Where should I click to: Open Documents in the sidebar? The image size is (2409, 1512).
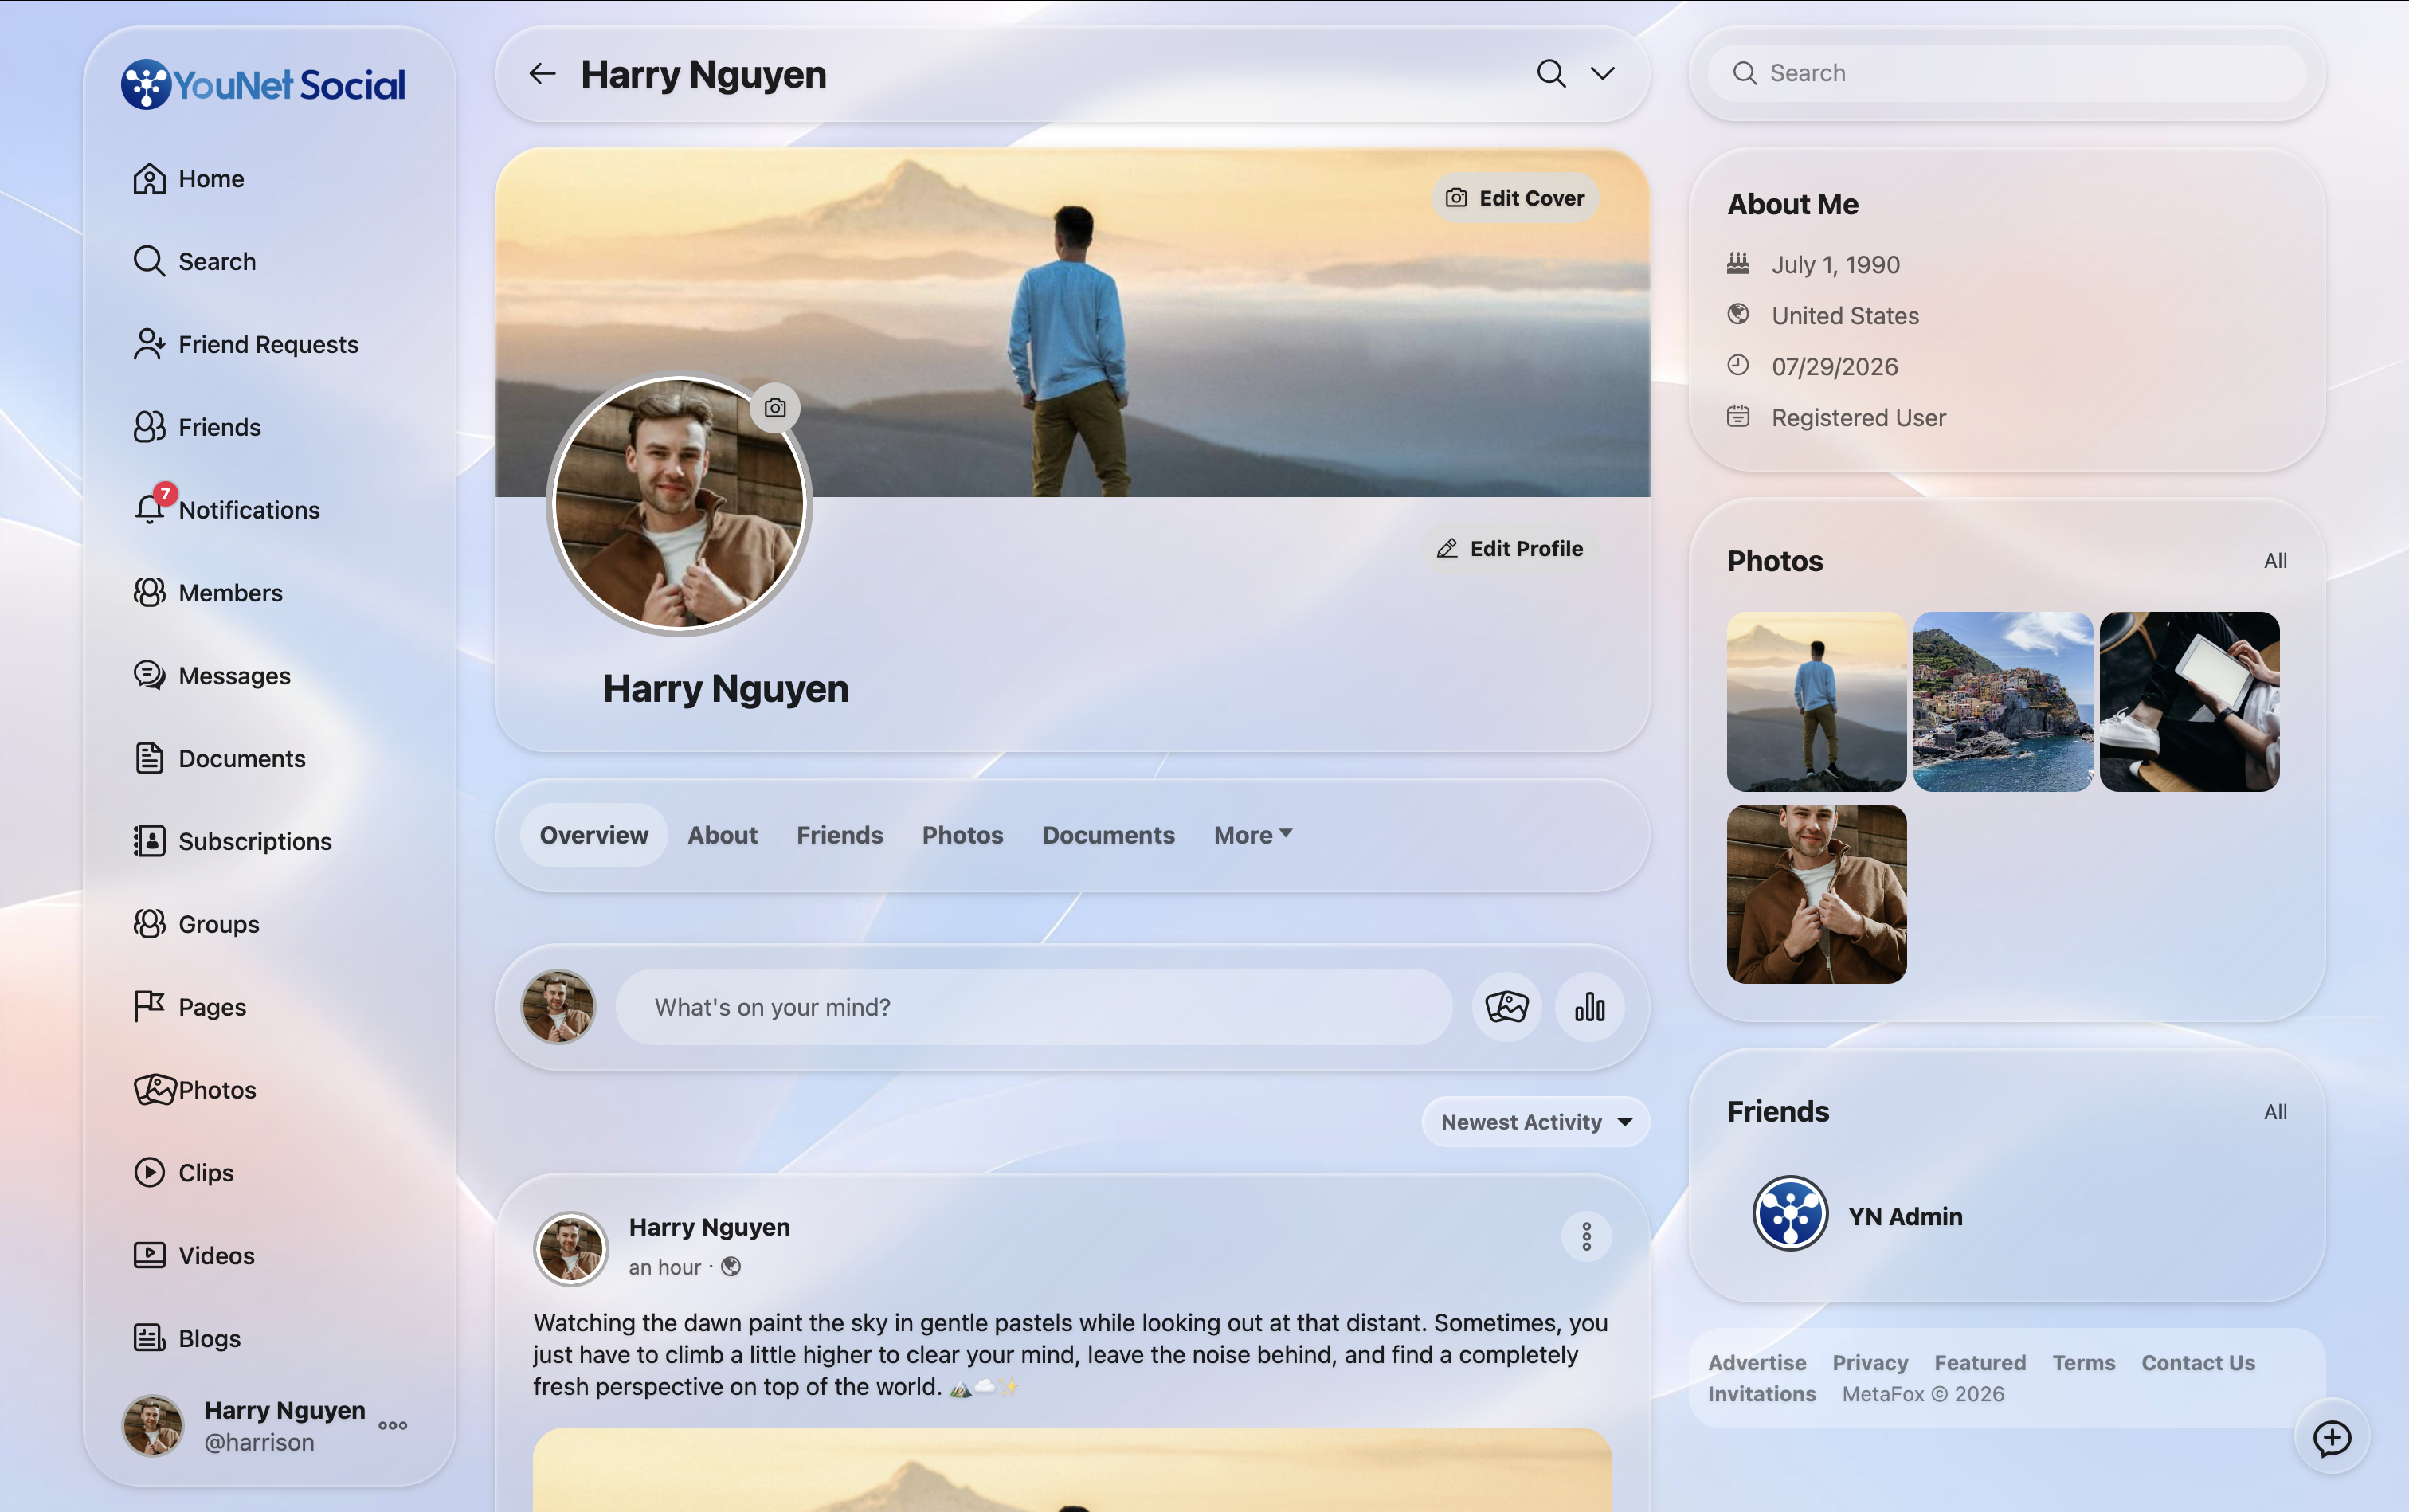[219, 759]
